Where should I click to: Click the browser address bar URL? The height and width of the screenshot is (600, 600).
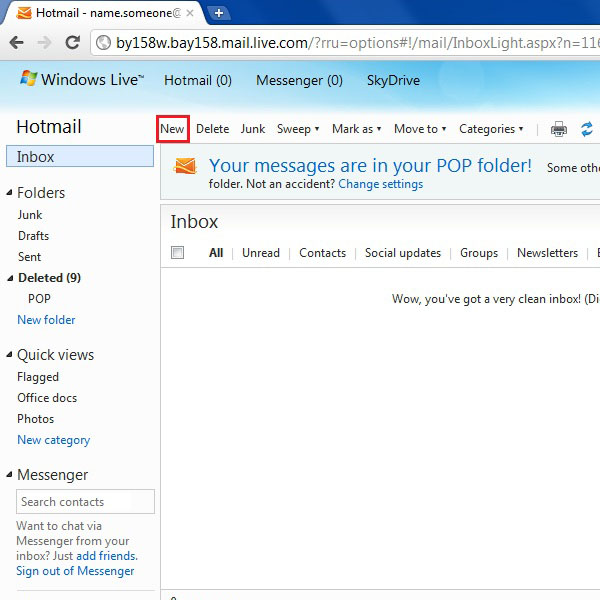[x=356, y=42]
